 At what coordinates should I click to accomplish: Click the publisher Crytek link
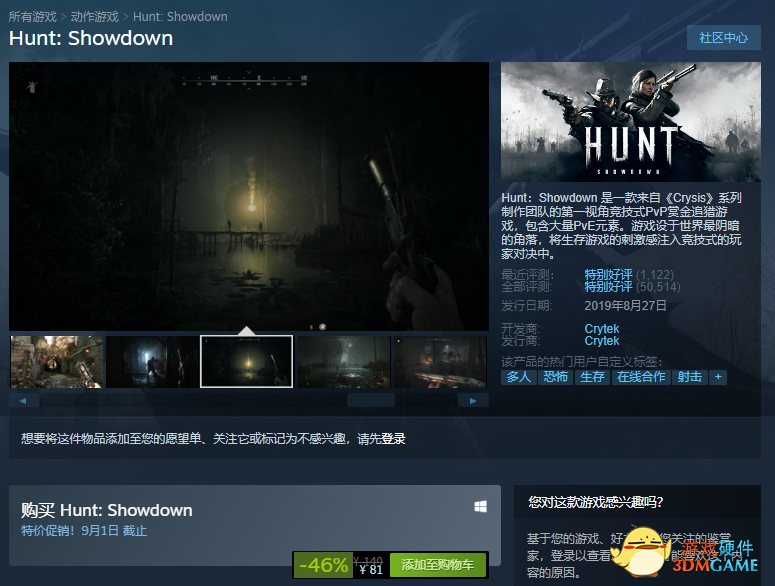[x=602, y=341]
